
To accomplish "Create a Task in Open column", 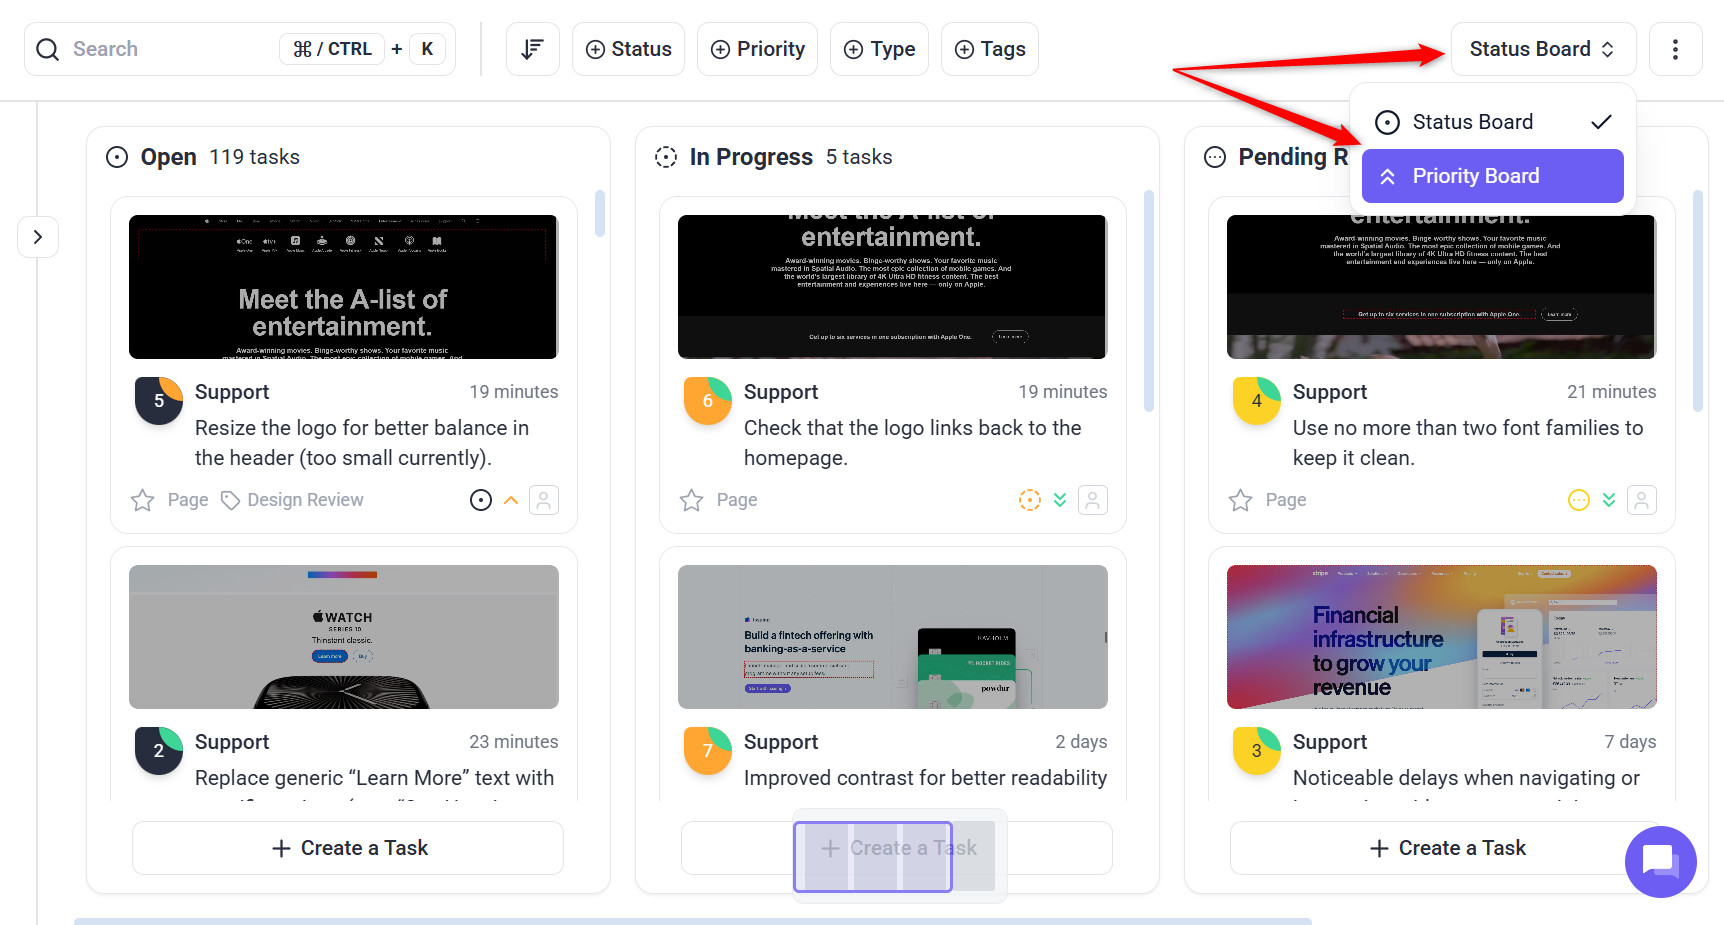I will click(348, 848).
